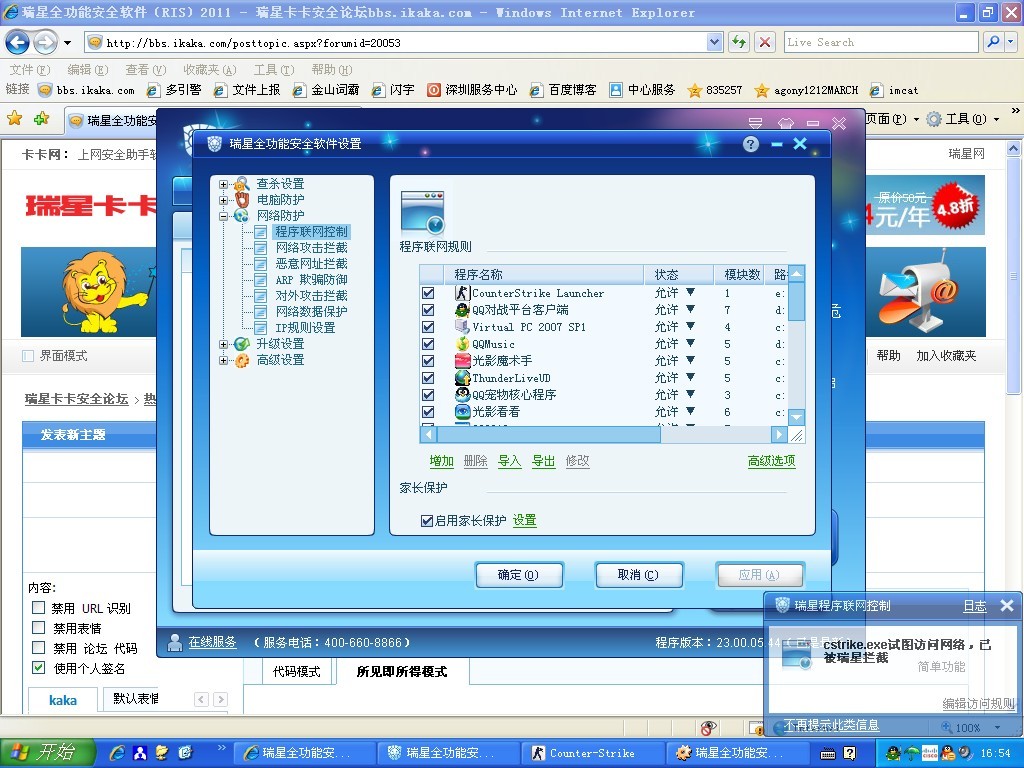Image resolution: width=1024 pixels, height=768 pixels.
Task: Uncheck the 光影魔术手 rule checkbox
Action: coord(428,361)
